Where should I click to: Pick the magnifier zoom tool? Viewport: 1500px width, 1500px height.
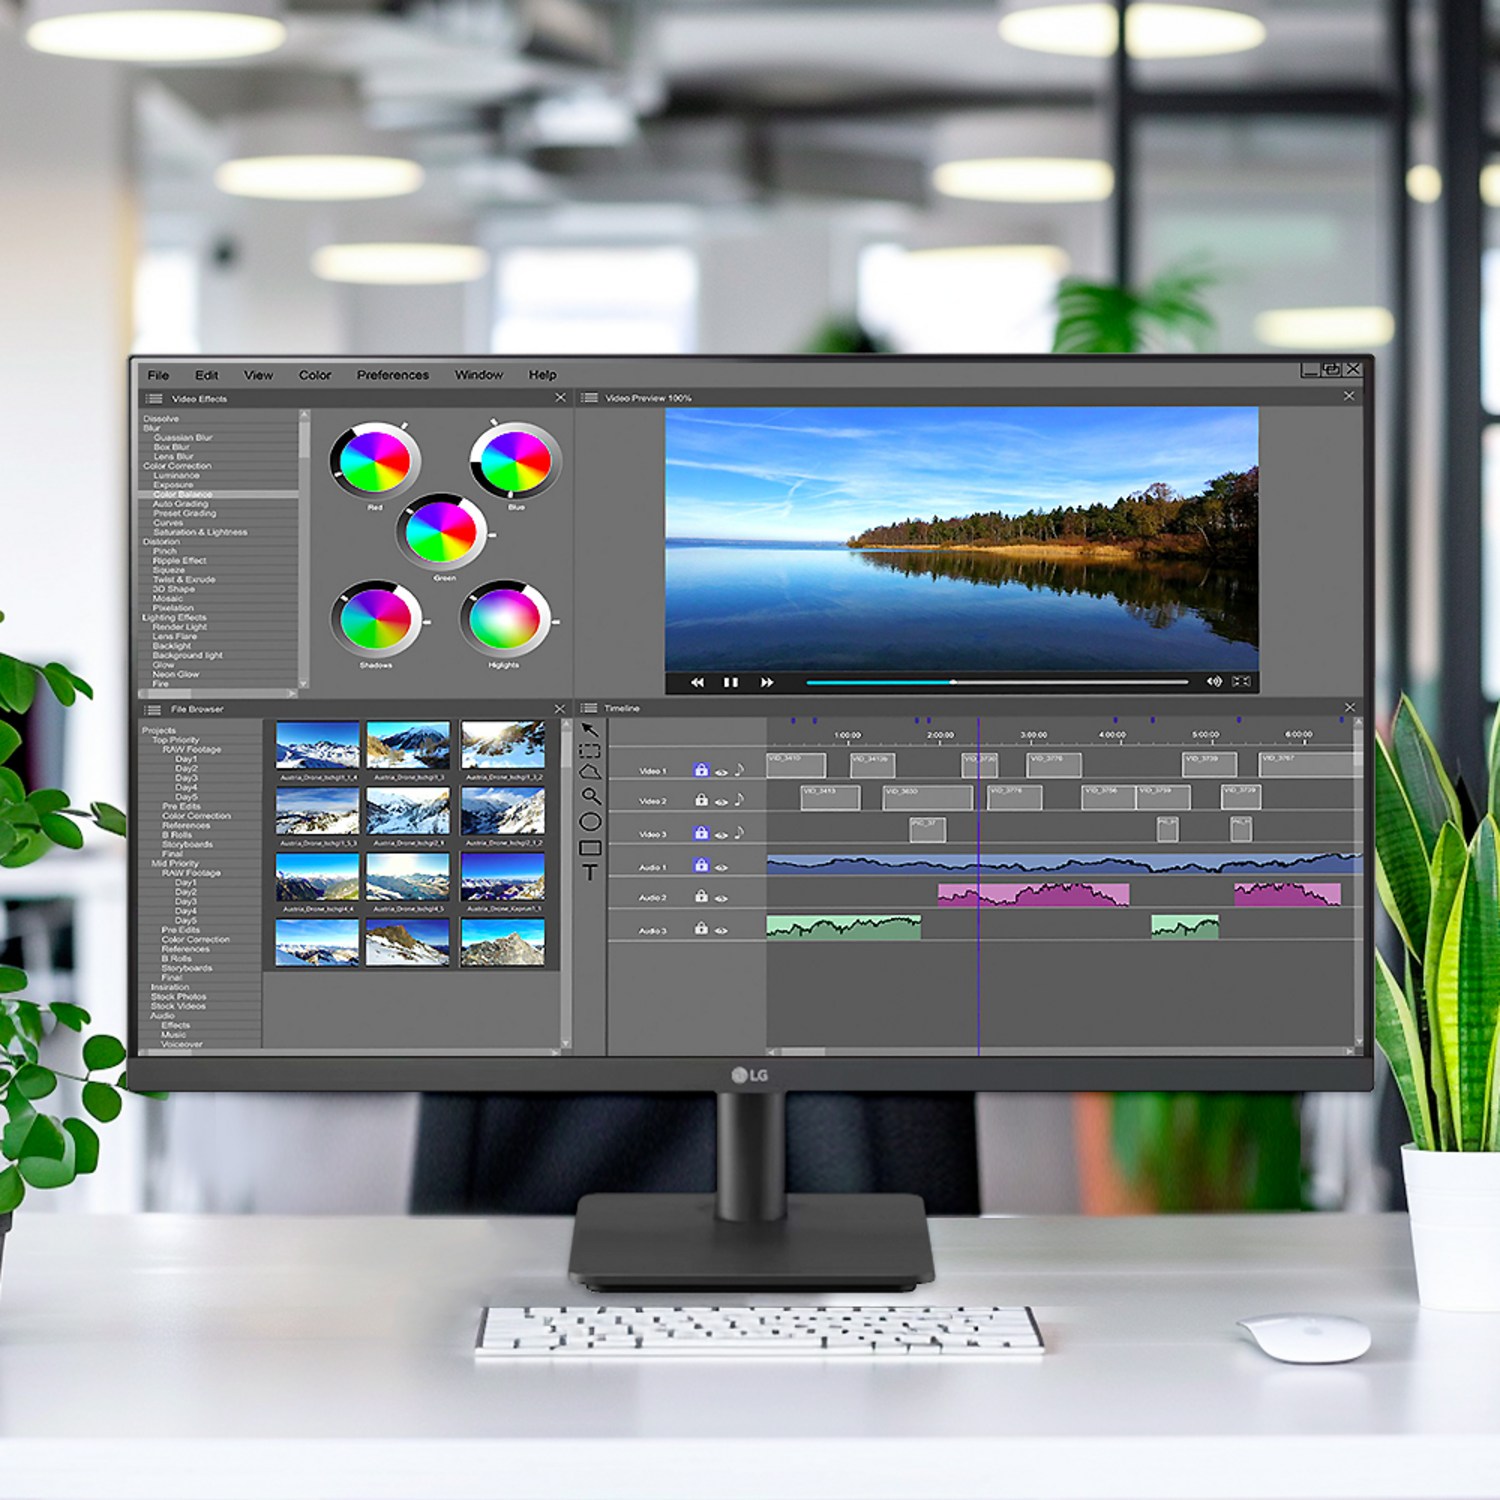click(591, 796)
